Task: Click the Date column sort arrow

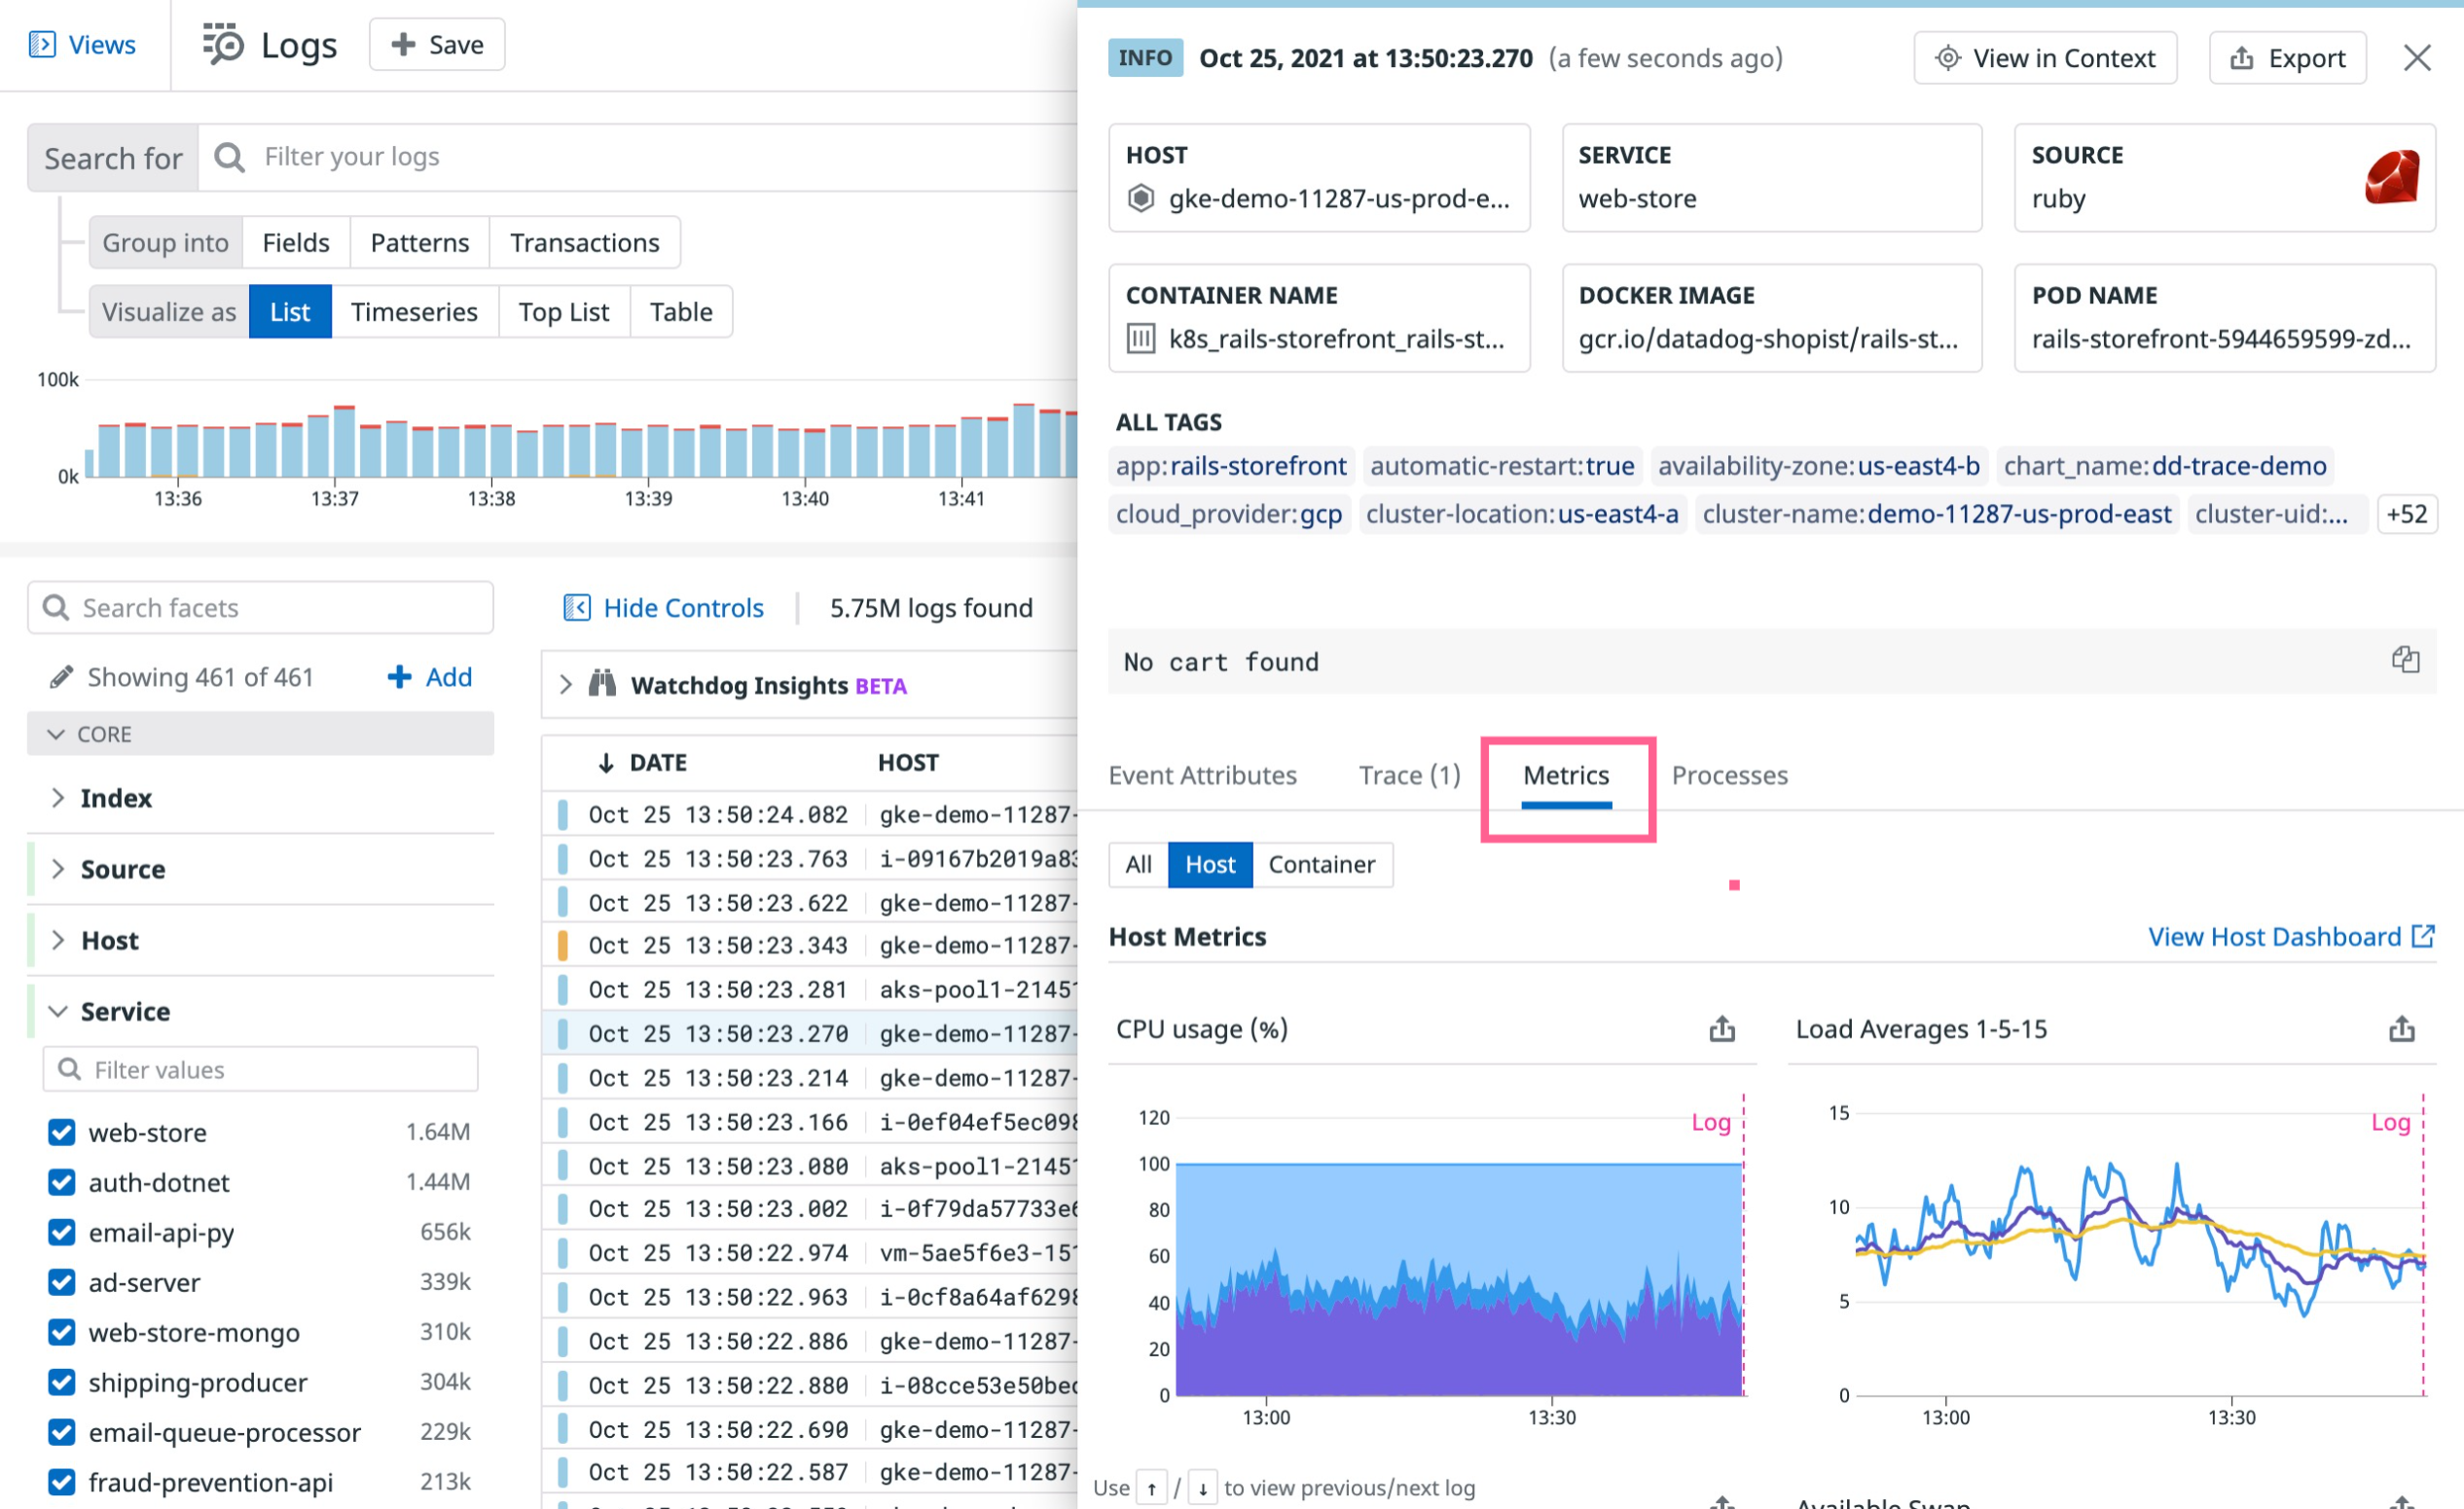Action: click(605, 762)
